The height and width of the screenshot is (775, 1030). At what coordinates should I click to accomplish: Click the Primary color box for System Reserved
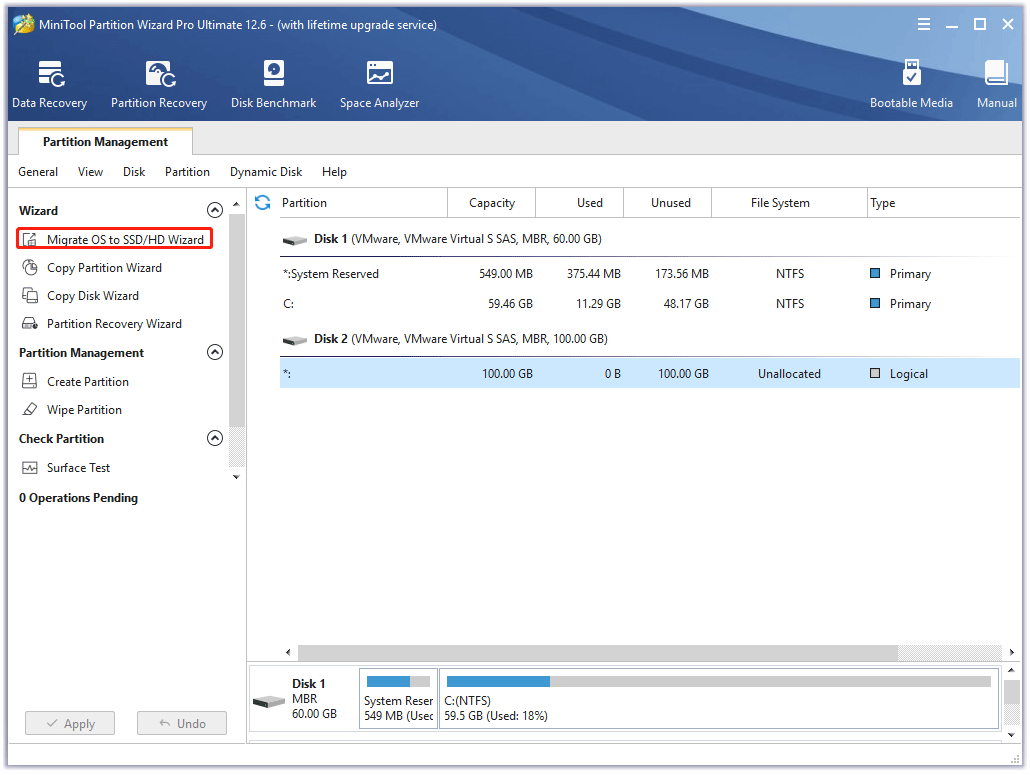pos(875,273)
